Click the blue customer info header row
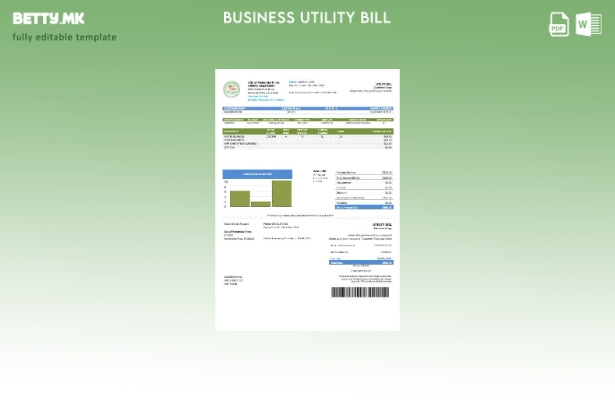 tap(307, 108)
